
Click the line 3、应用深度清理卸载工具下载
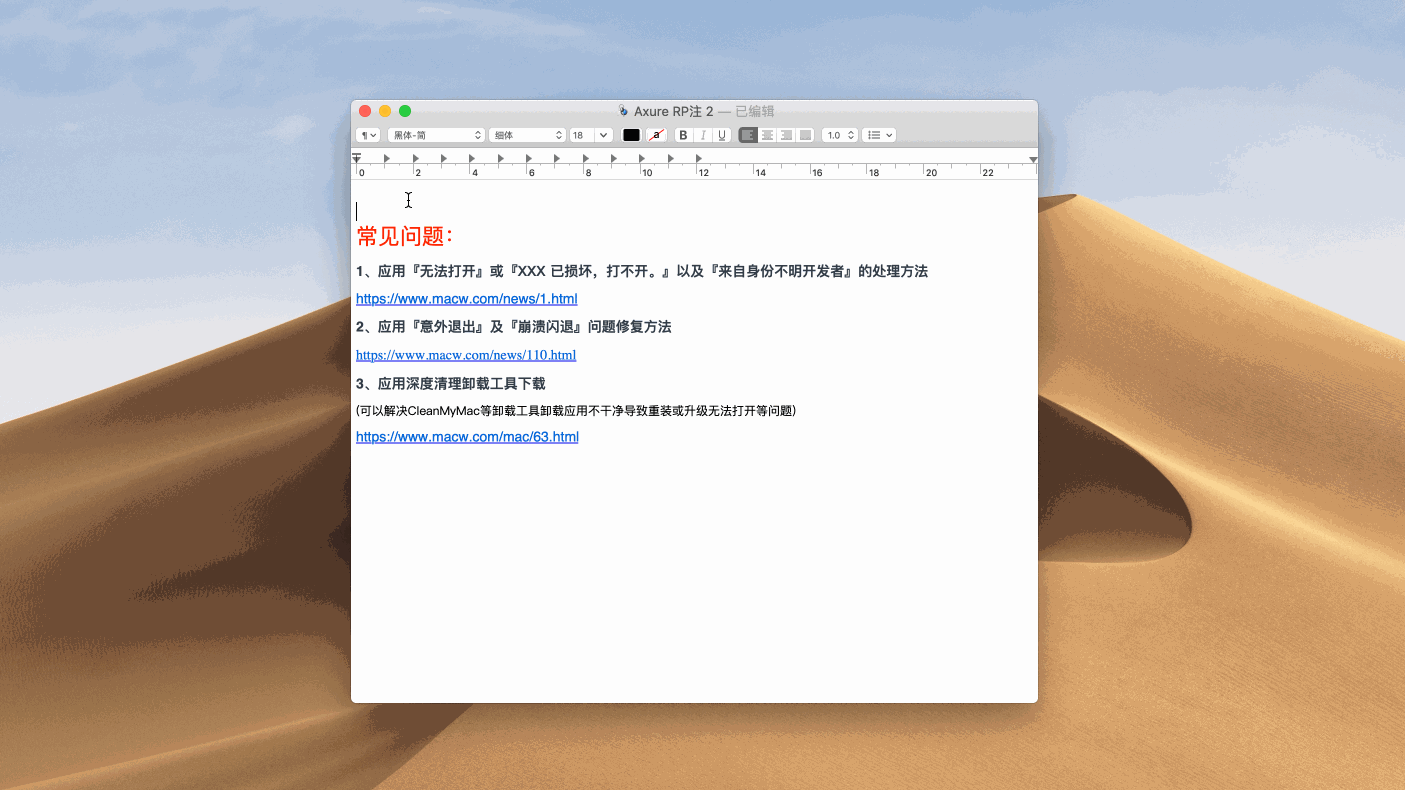point(451,383)
